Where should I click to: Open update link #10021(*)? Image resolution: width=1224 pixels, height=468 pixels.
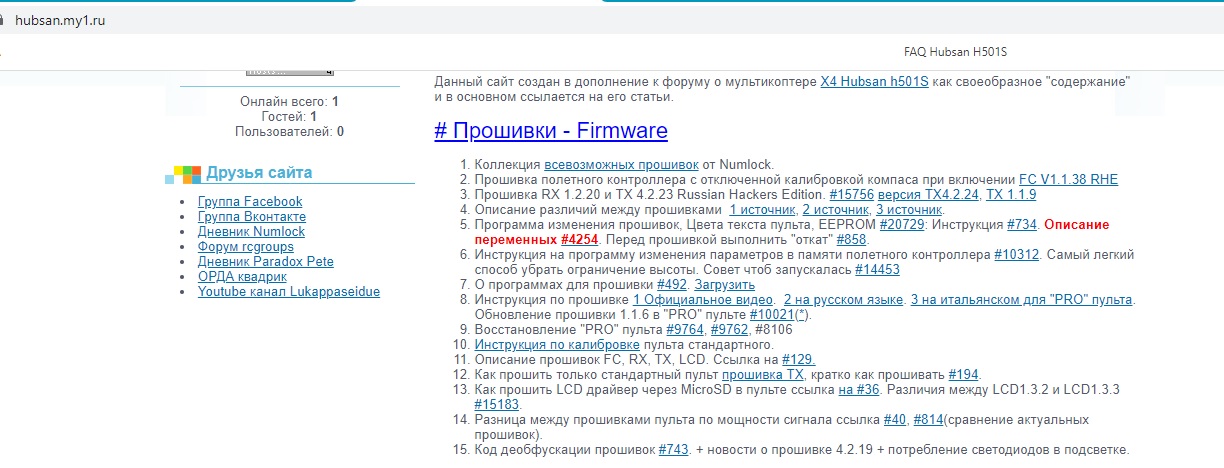pyautogui.click(x=779, y=315)
